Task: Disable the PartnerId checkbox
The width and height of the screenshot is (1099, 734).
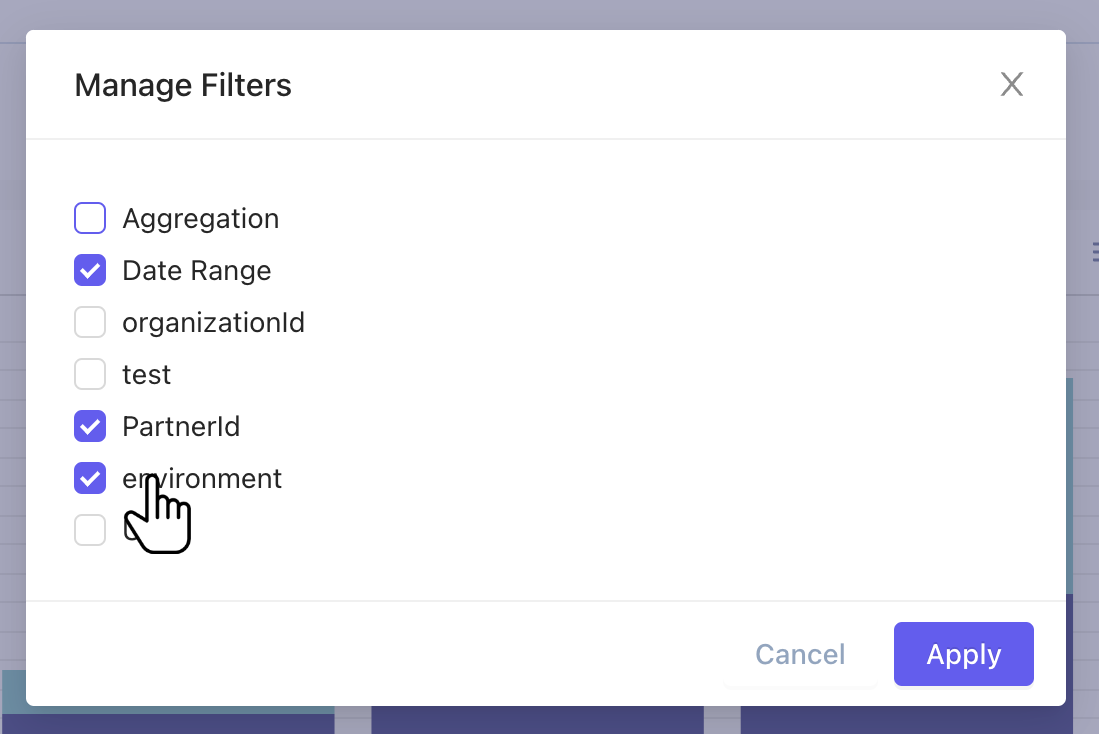Action: coord(90,427)
